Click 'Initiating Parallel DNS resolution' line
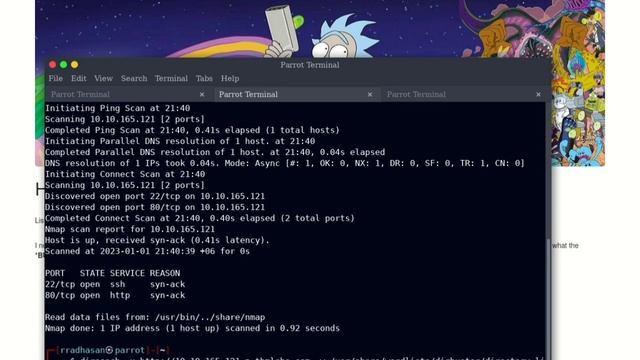Image resolution: width=640 pixels, height=360 pixels. (x=180, y=141)
